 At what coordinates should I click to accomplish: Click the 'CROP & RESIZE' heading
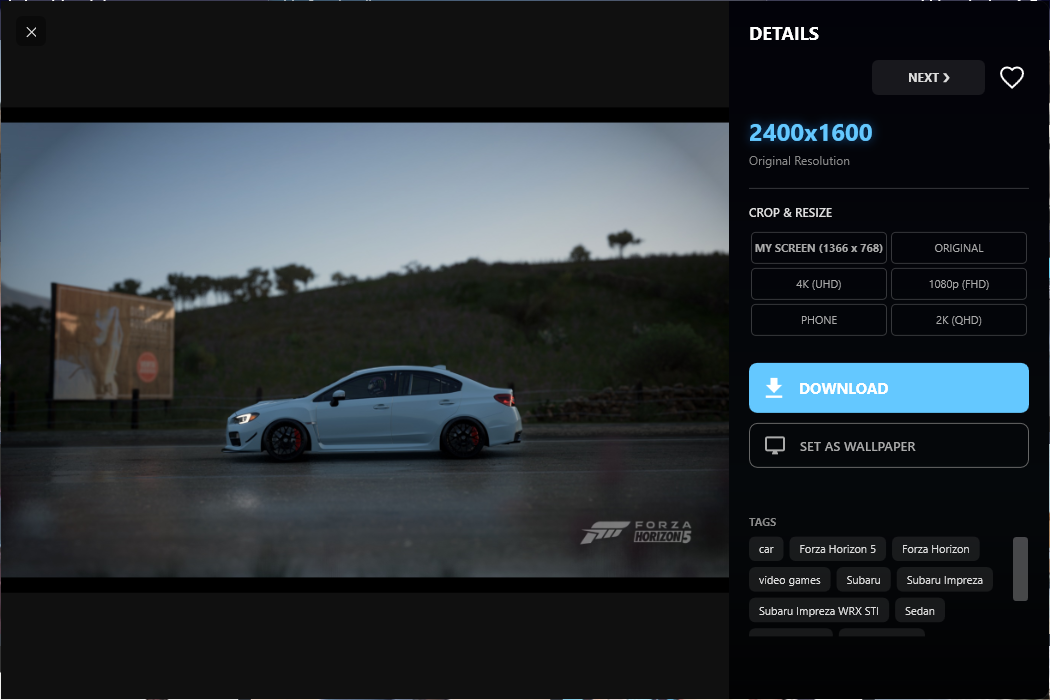[x=790, y=212]
